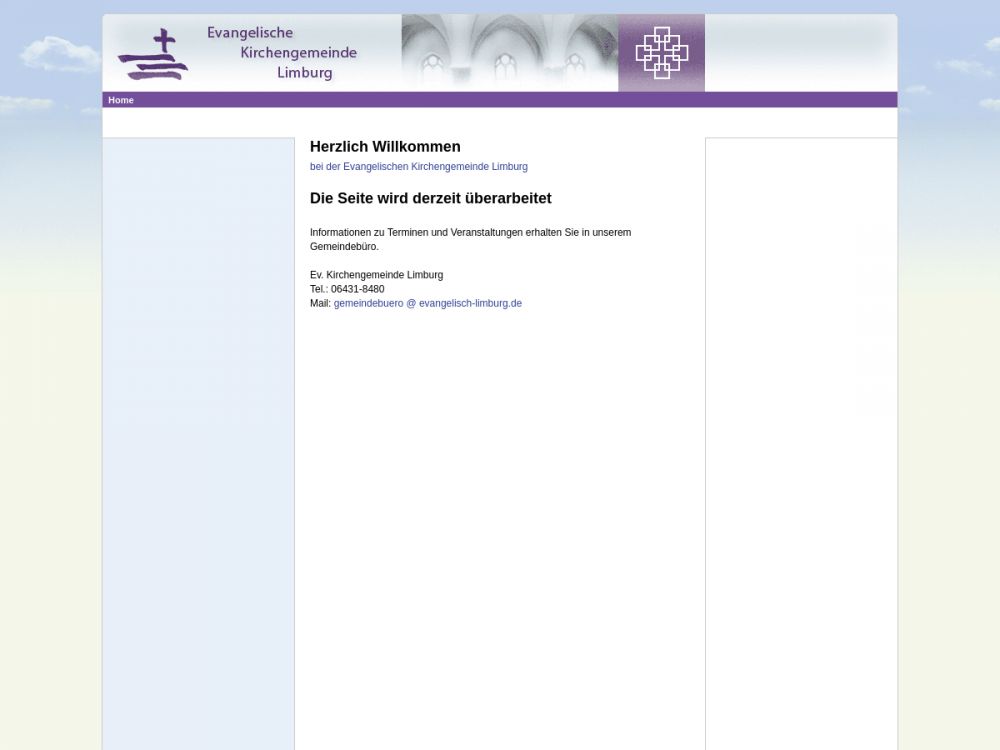
Task: Click the 'Informationen zu Terminen' paragraph text
Action: point(470,233)
